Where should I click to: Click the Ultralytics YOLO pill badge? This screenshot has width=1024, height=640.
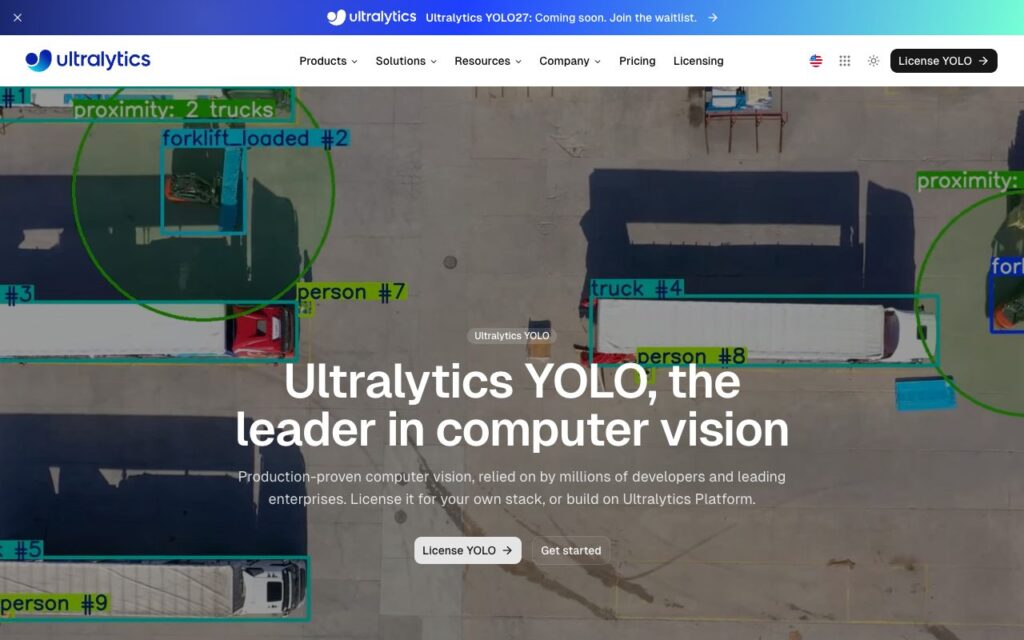pyautogui.click(x=511, y=336)
